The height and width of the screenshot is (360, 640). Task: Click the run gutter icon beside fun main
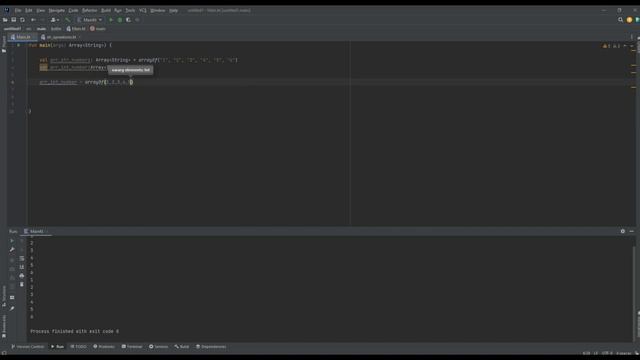18,45
